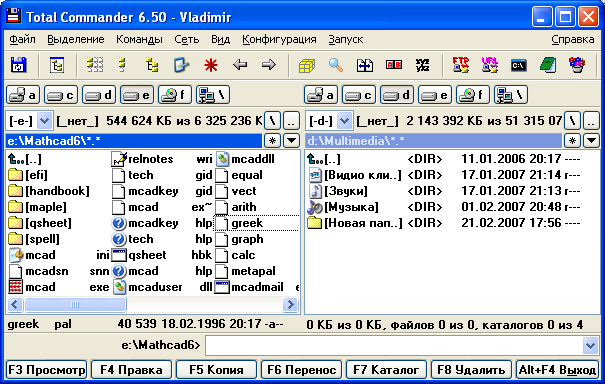Image resolution: width=605 pixels, height=384 pixels.
Task: Select drive e in left panel
Action: click(137, 95)
